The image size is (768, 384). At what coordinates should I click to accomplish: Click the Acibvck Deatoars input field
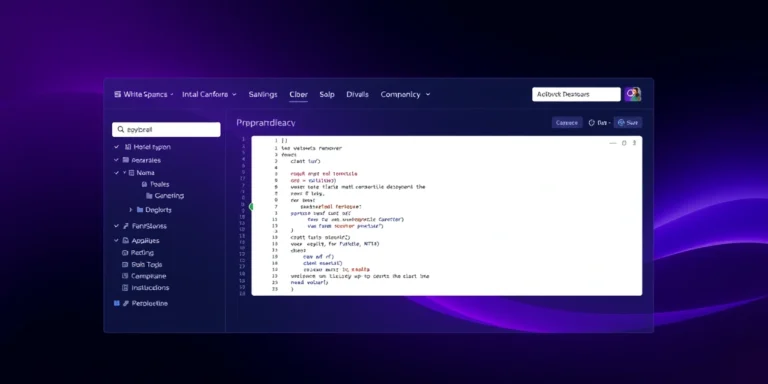(x=576, y=95)
